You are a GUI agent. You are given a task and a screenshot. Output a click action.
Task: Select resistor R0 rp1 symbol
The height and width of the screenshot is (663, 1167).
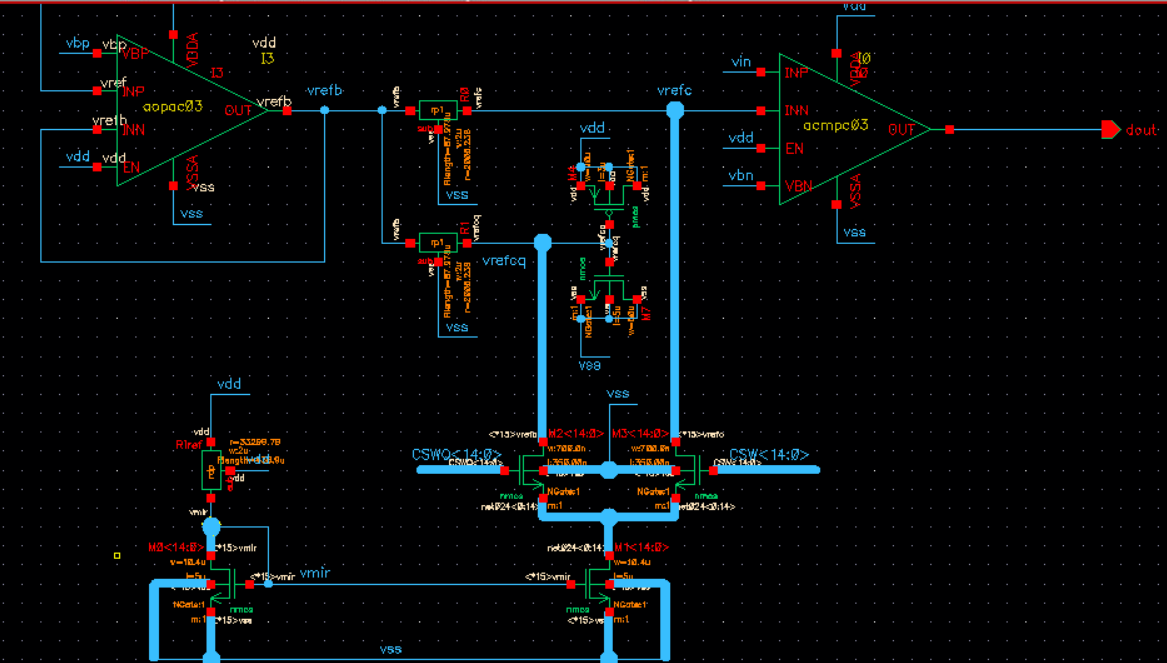[x=438, y=110]
